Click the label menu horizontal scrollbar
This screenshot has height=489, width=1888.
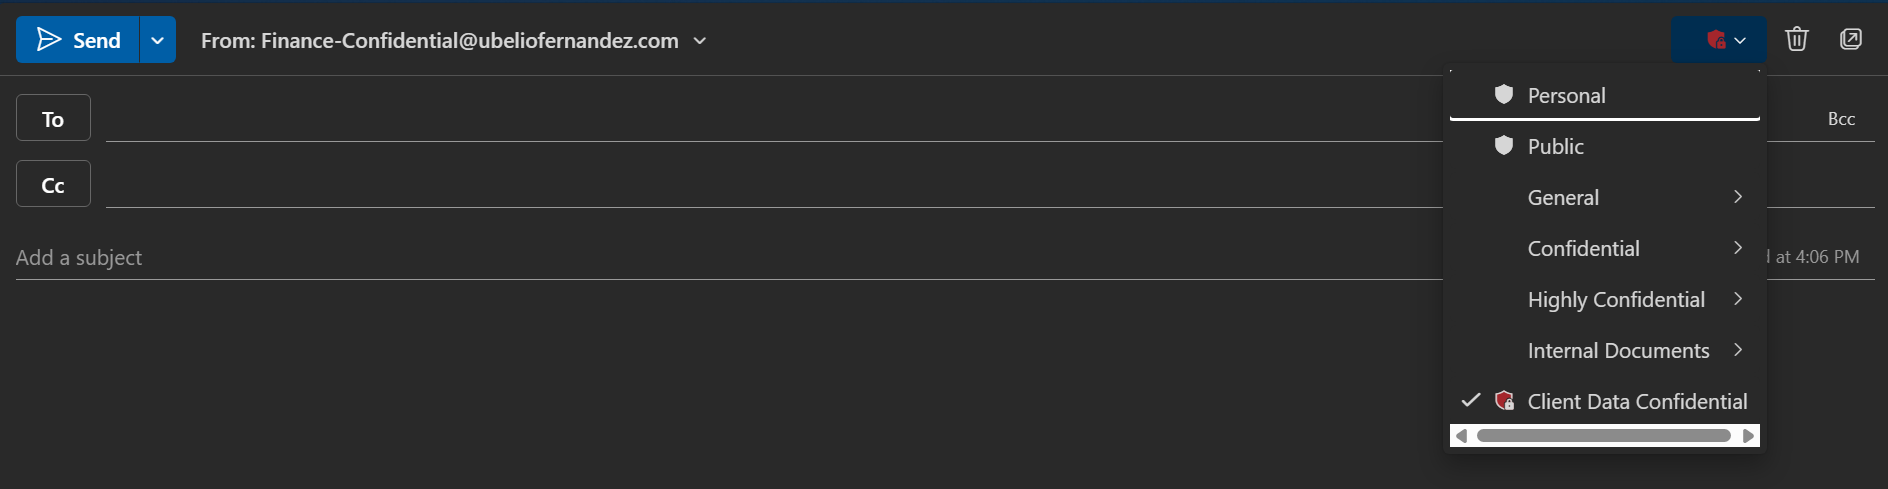pos(1603,436)
